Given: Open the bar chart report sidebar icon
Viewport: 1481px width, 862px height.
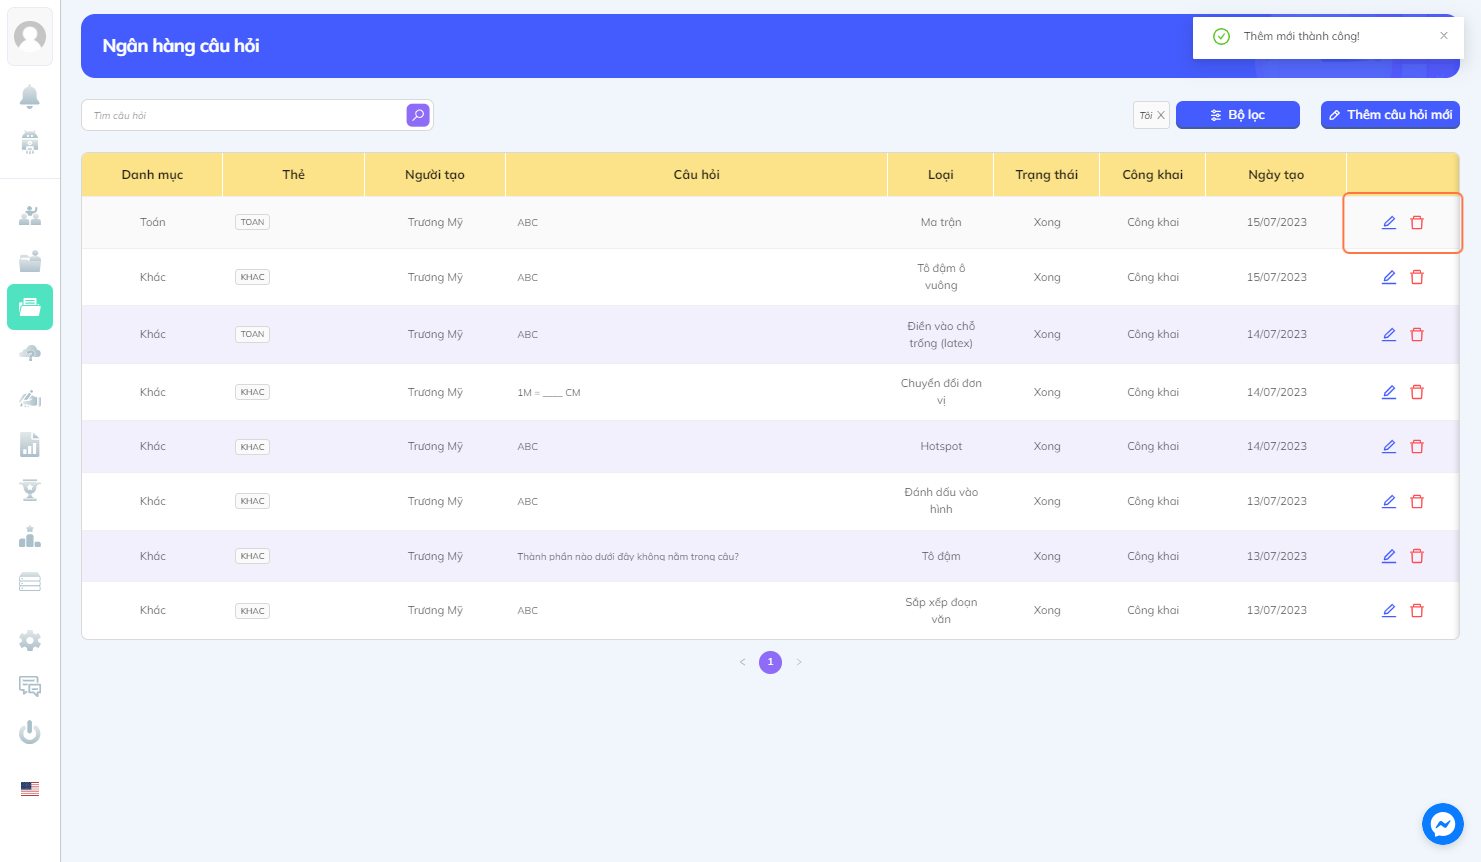Looking at the screenshot, I should [30, 445].
